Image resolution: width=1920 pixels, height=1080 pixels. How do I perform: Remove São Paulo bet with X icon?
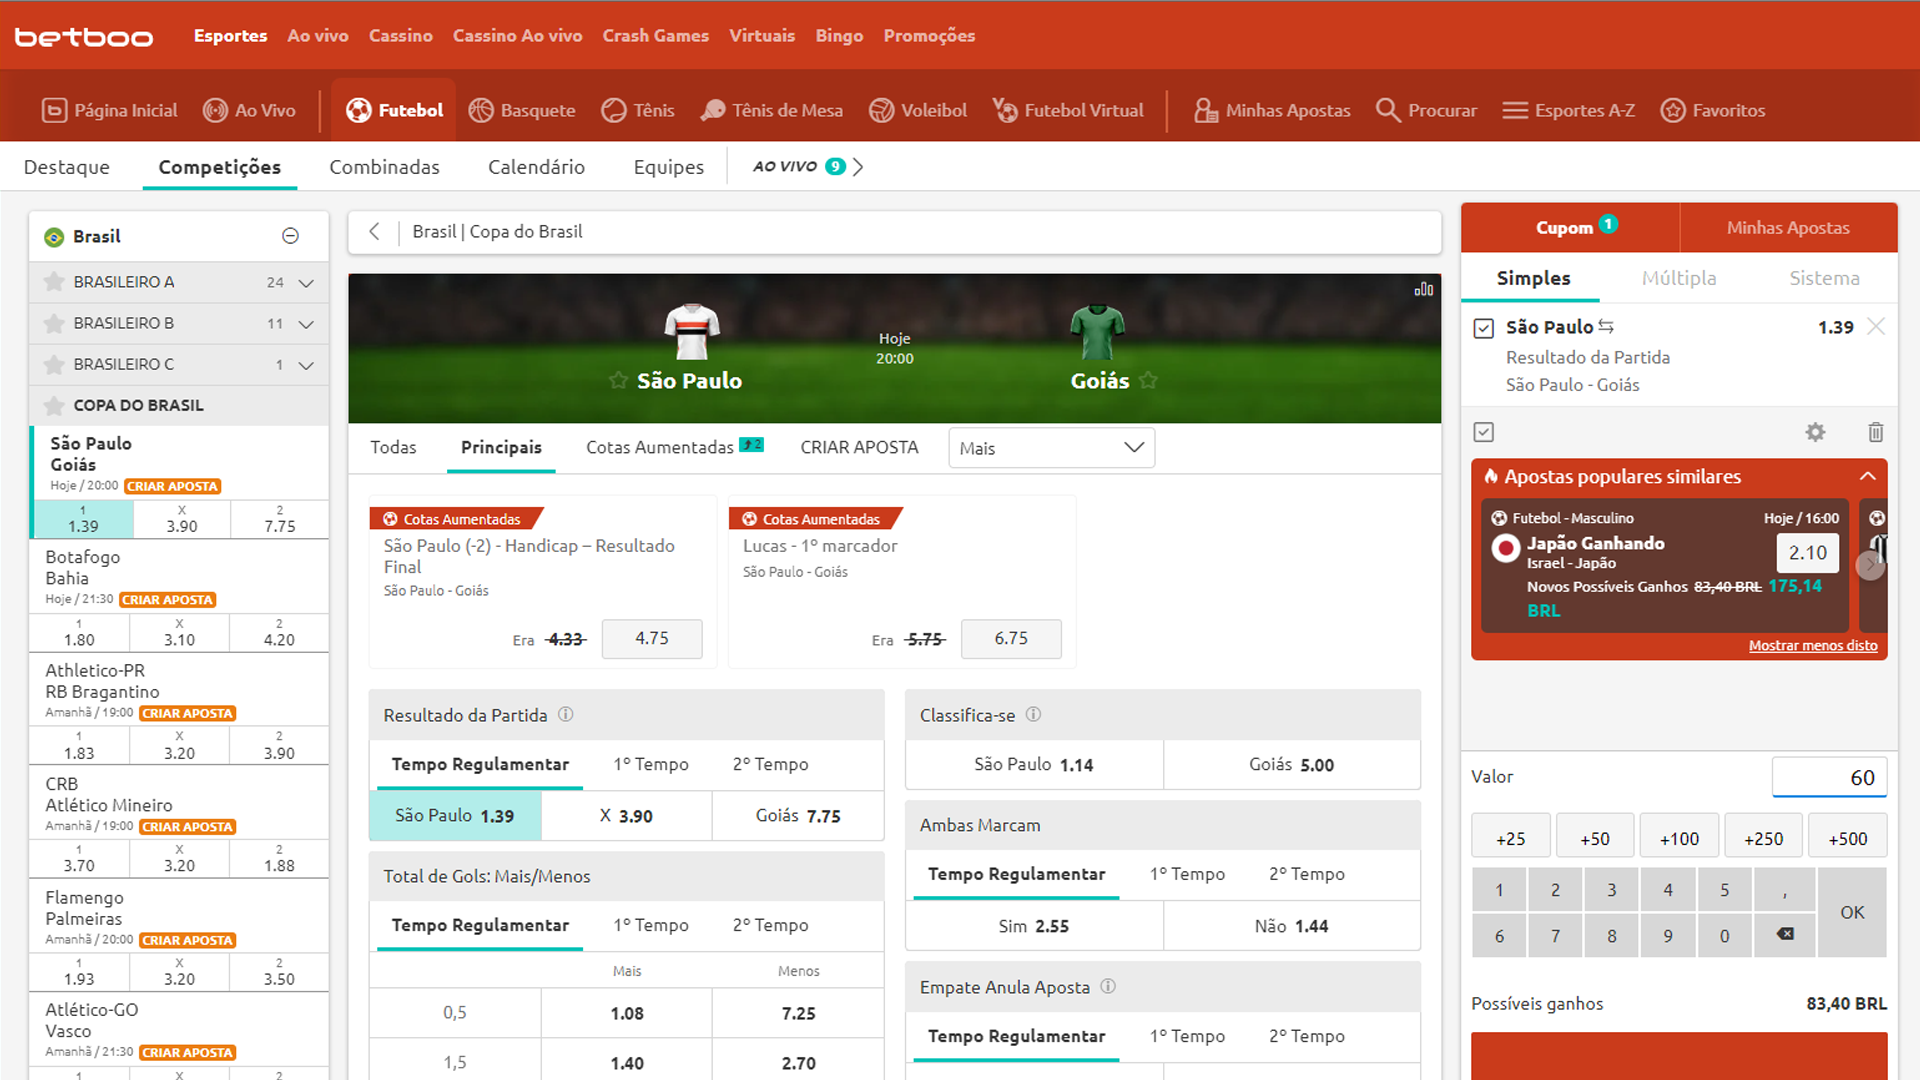point(1876,326)
